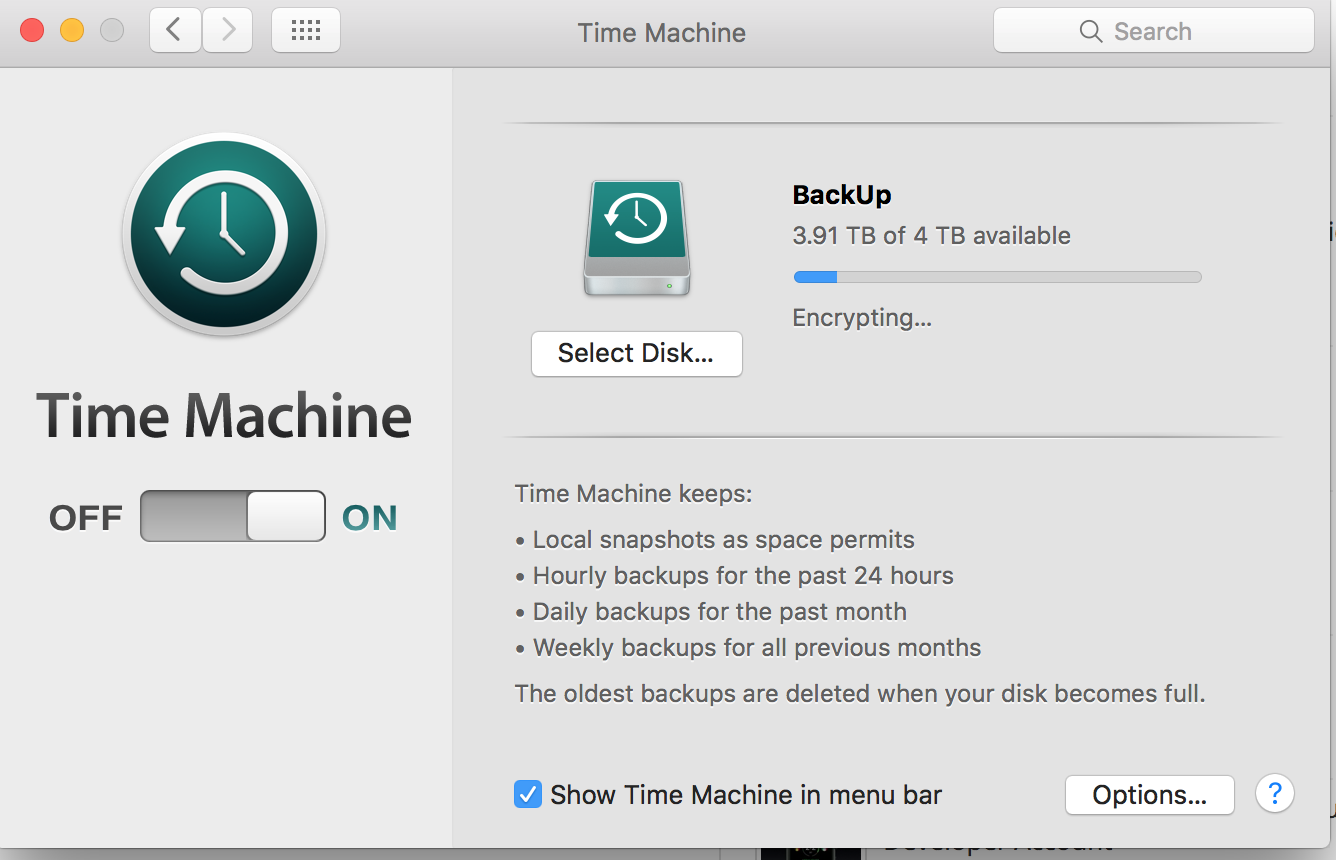Close the window with red button
Screen dimensions: 1336x860
coord(32,30)
